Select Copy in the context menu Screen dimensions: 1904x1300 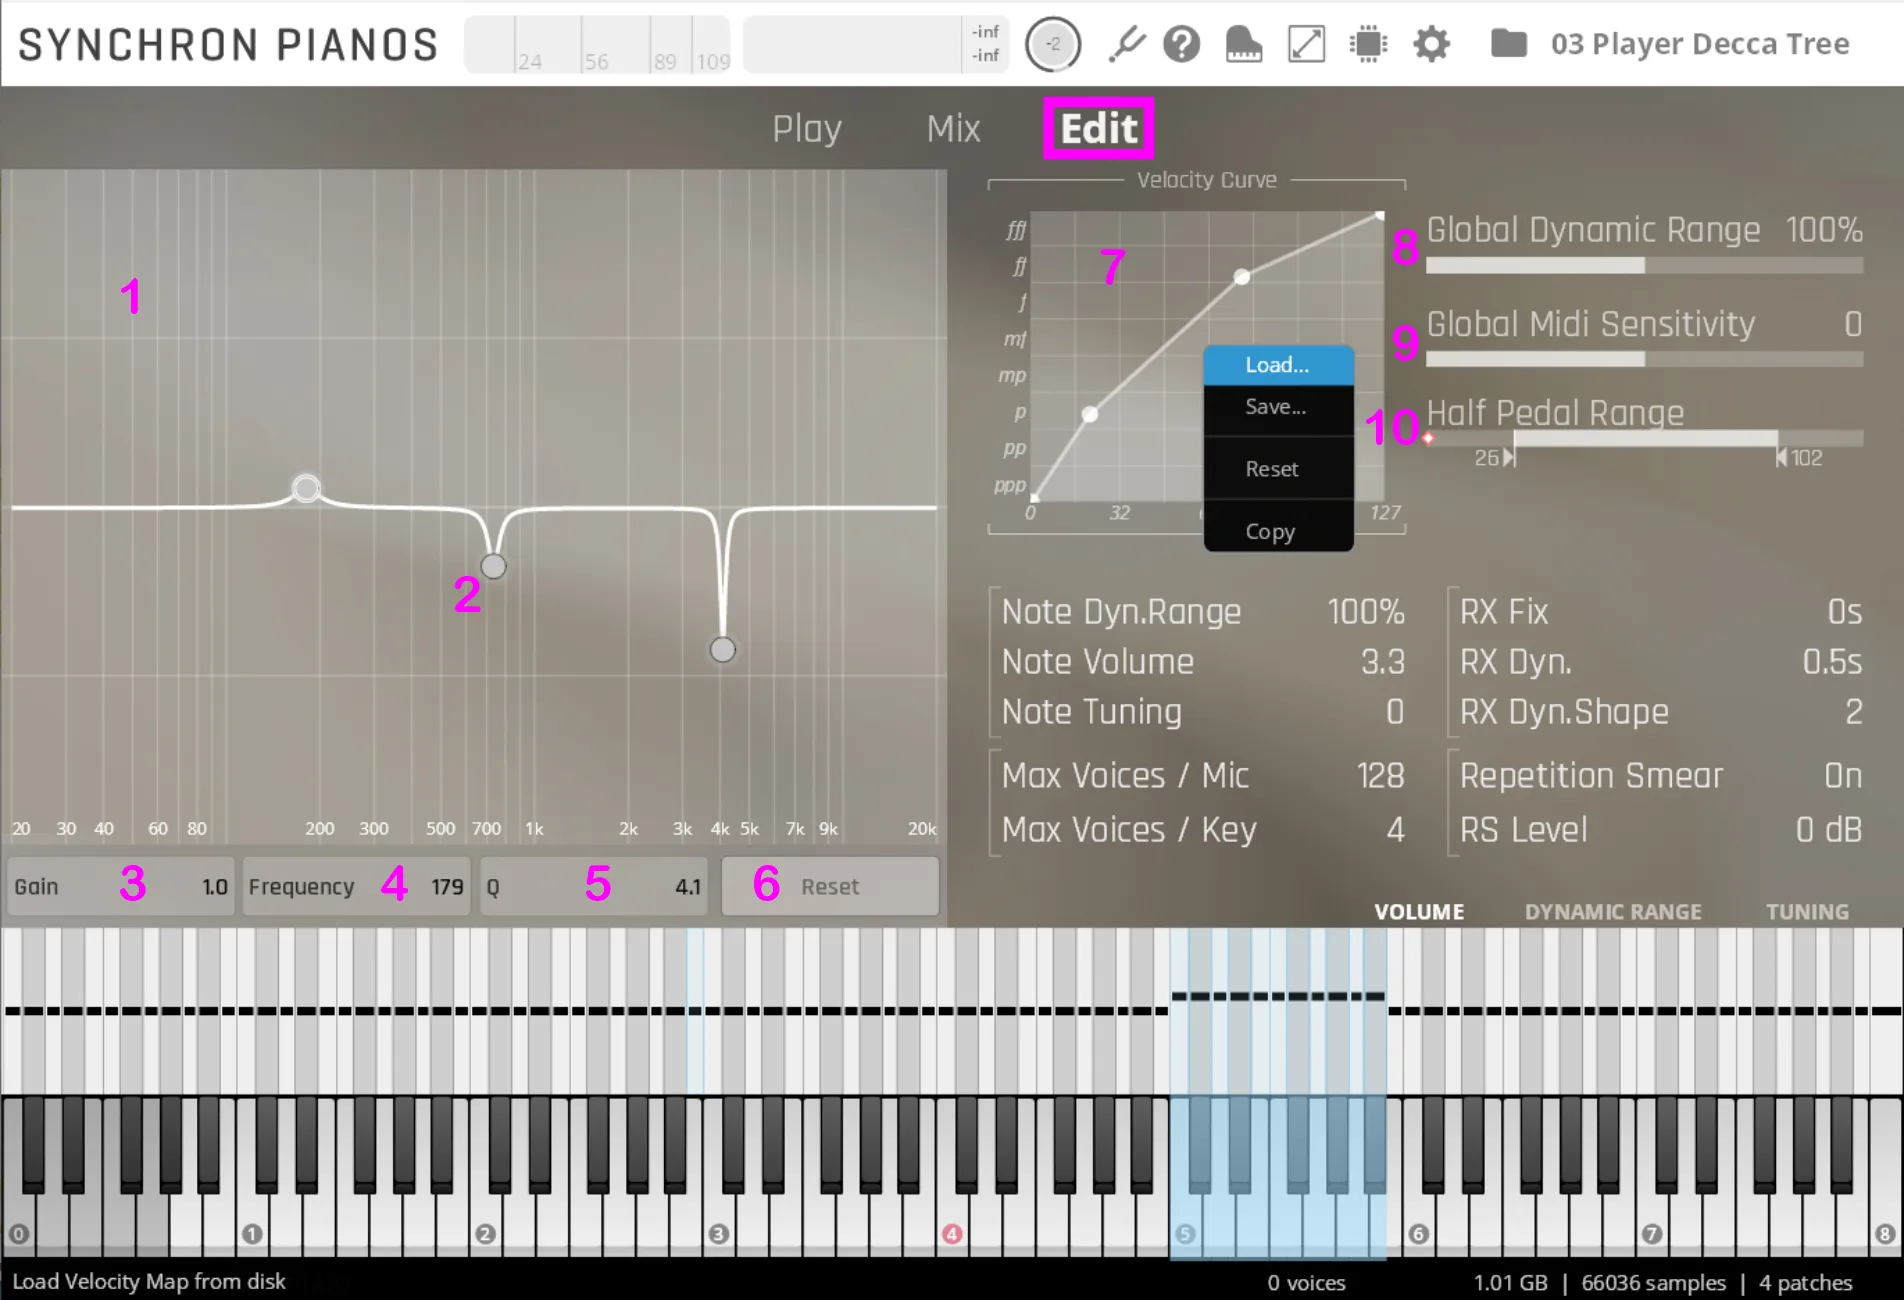[x=1270, y=532]
